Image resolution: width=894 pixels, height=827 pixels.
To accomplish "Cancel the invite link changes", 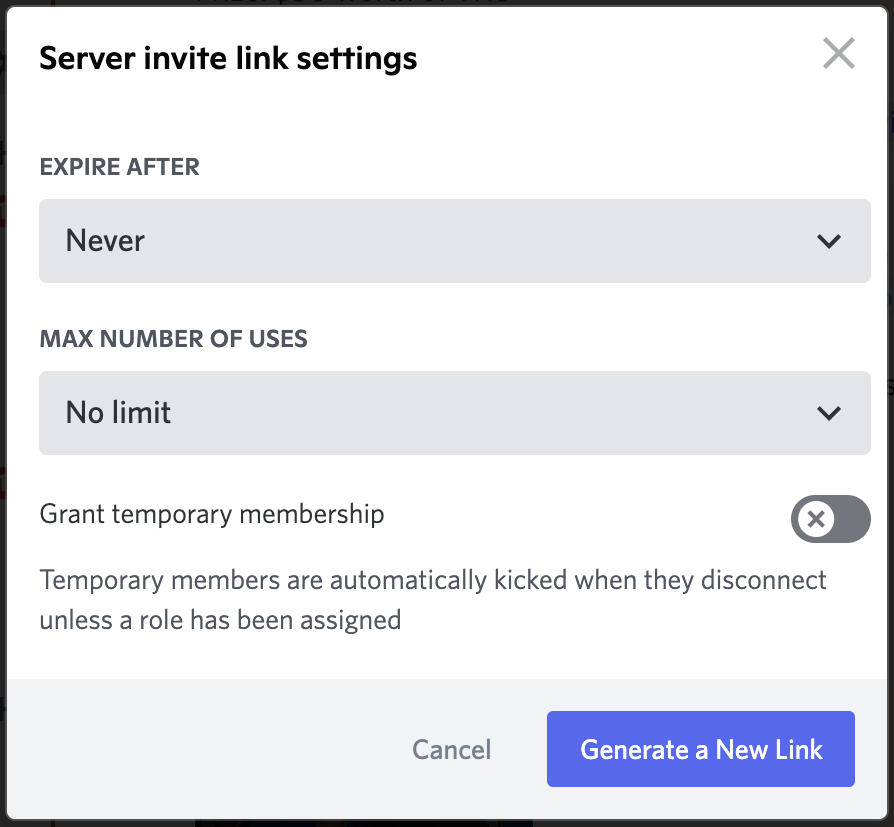I will pyautogui.click(x=452, y=749).
